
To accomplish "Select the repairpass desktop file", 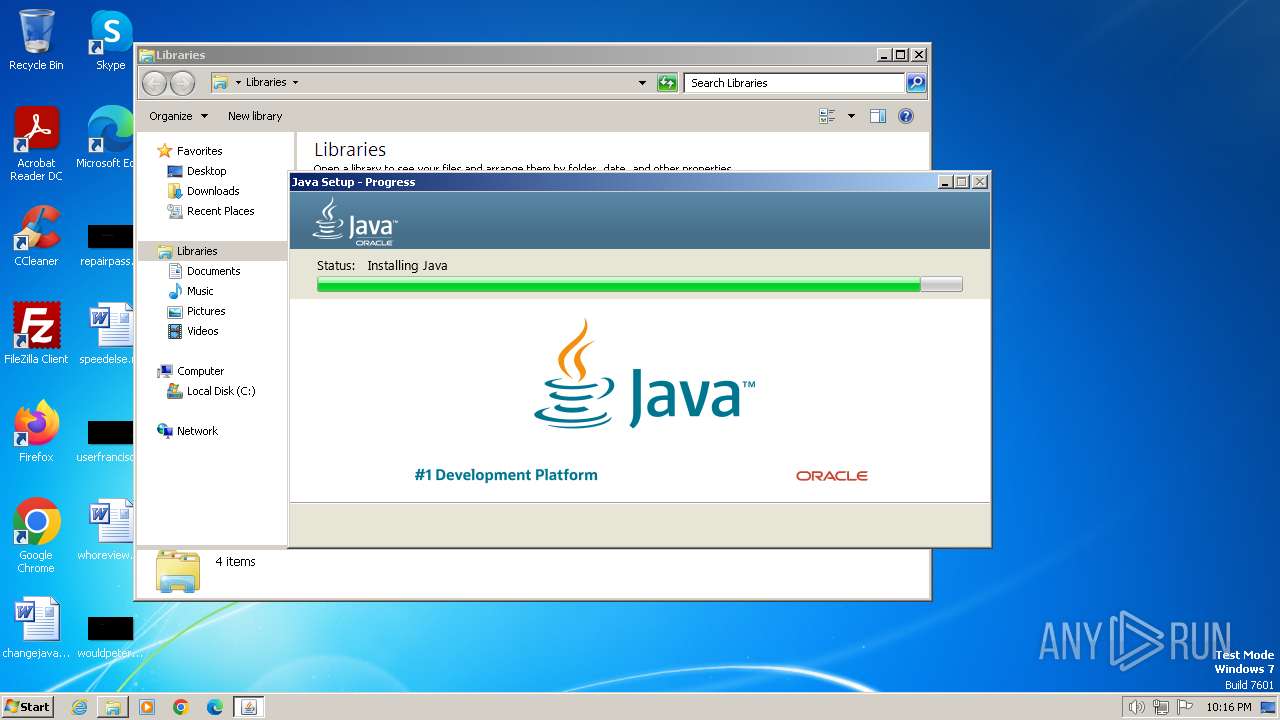I will pos(110,246).
